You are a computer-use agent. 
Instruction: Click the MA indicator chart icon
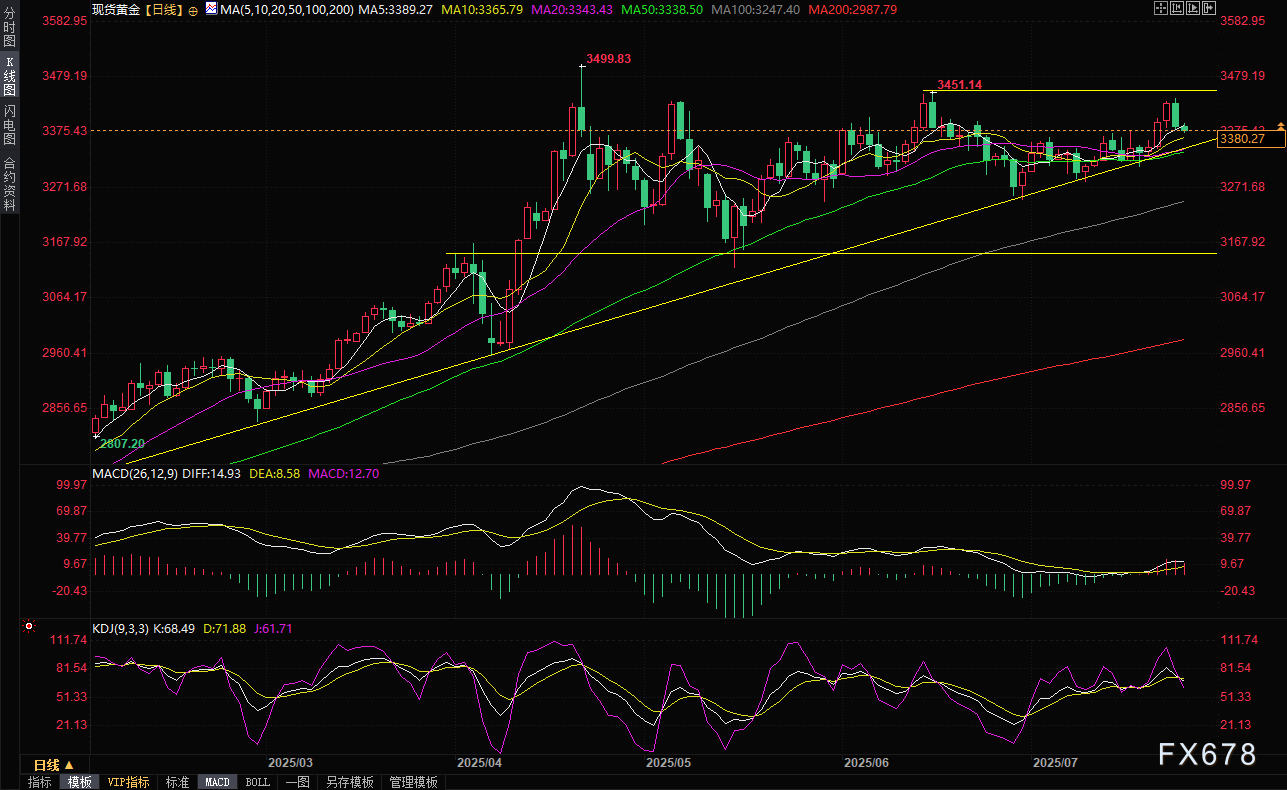click(x=211, y=9)
